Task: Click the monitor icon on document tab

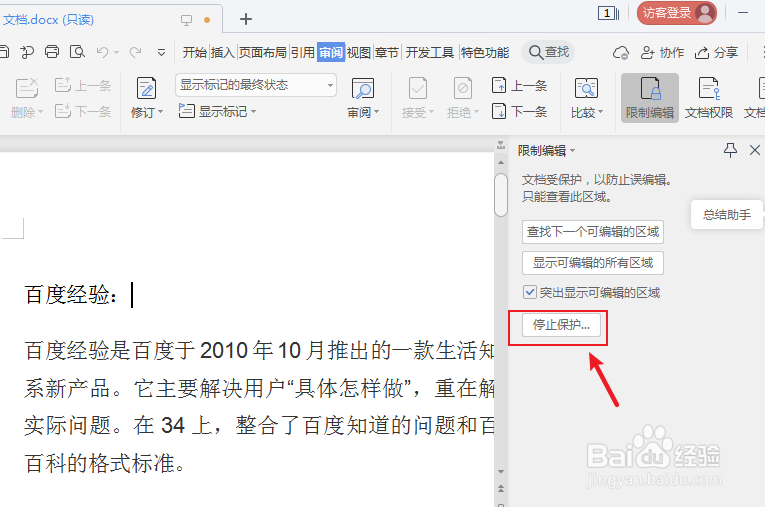Action: pyautogui.click(x=186, y=20)
